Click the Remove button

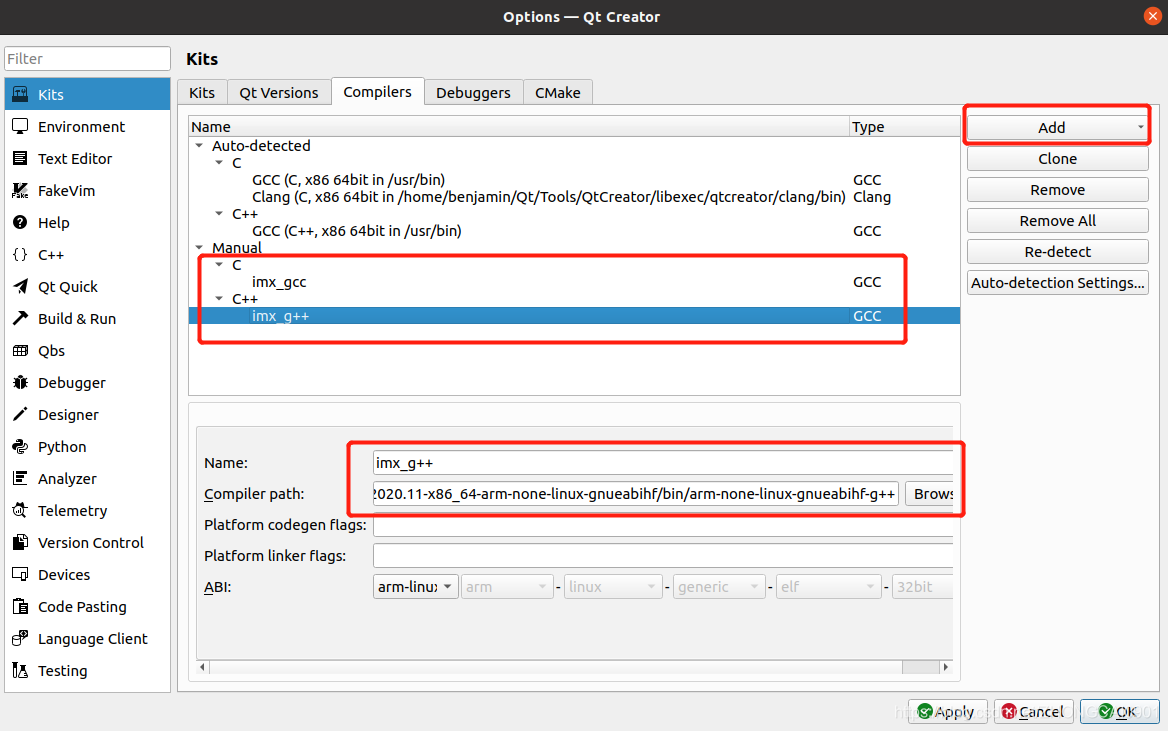1057,190
